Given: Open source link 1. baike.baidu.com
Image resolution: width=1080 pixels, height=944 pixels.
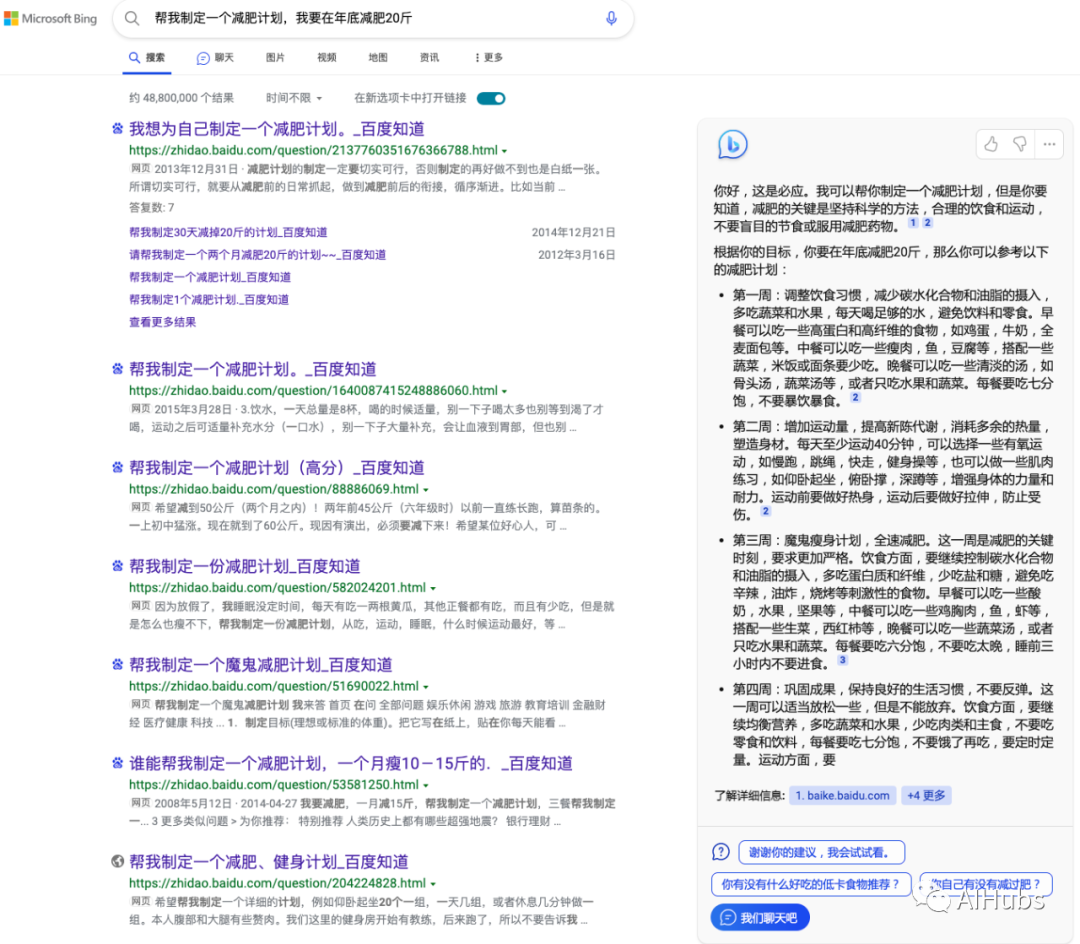Looking at the screenshot, I should (x=842, y=795).
